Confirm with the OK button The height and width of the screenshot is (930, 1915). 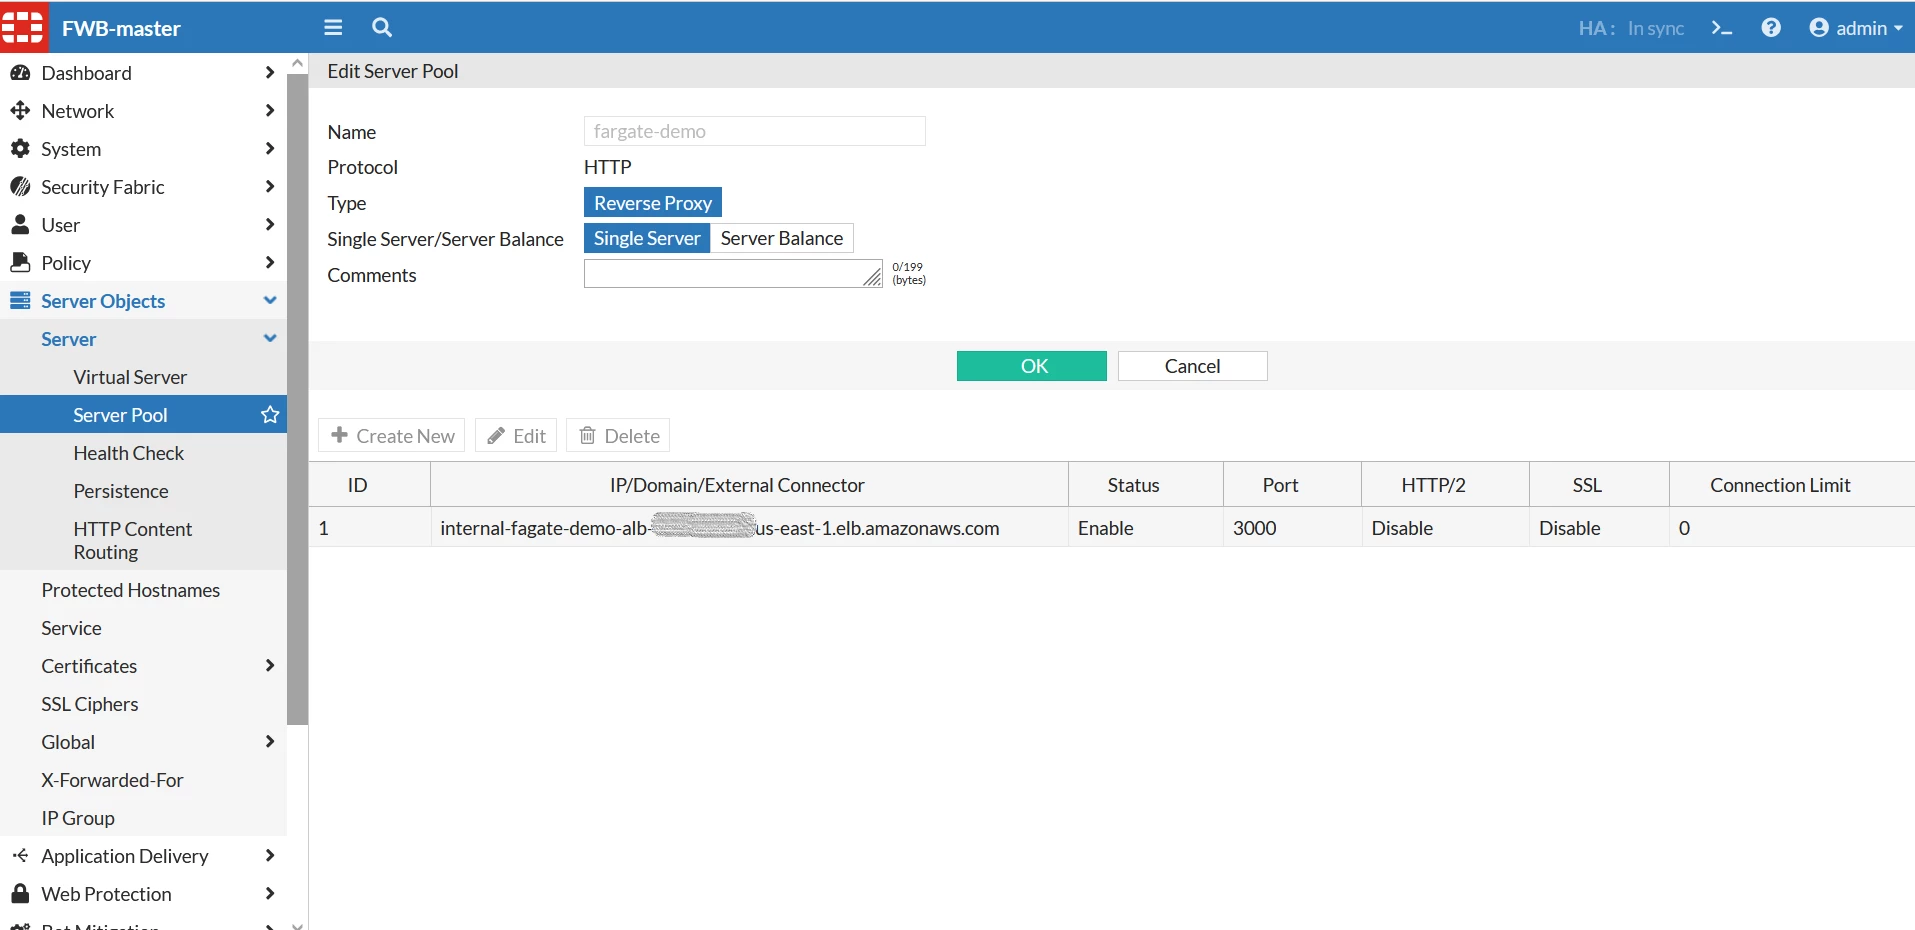(1032, 366)
